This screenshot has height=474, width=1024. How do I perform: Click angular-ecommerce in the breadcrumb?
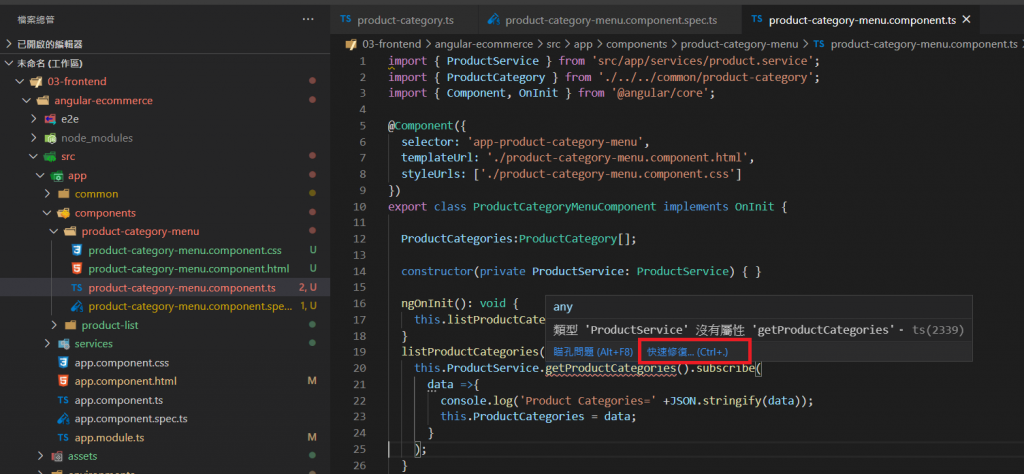483,44
